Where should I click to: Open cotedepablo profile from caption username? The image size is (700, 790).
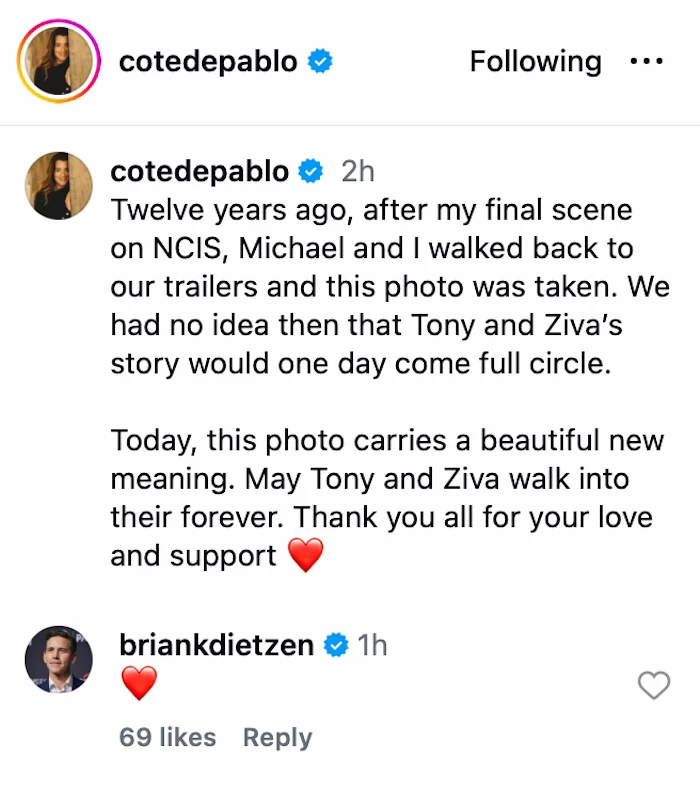tap(199, 171)
